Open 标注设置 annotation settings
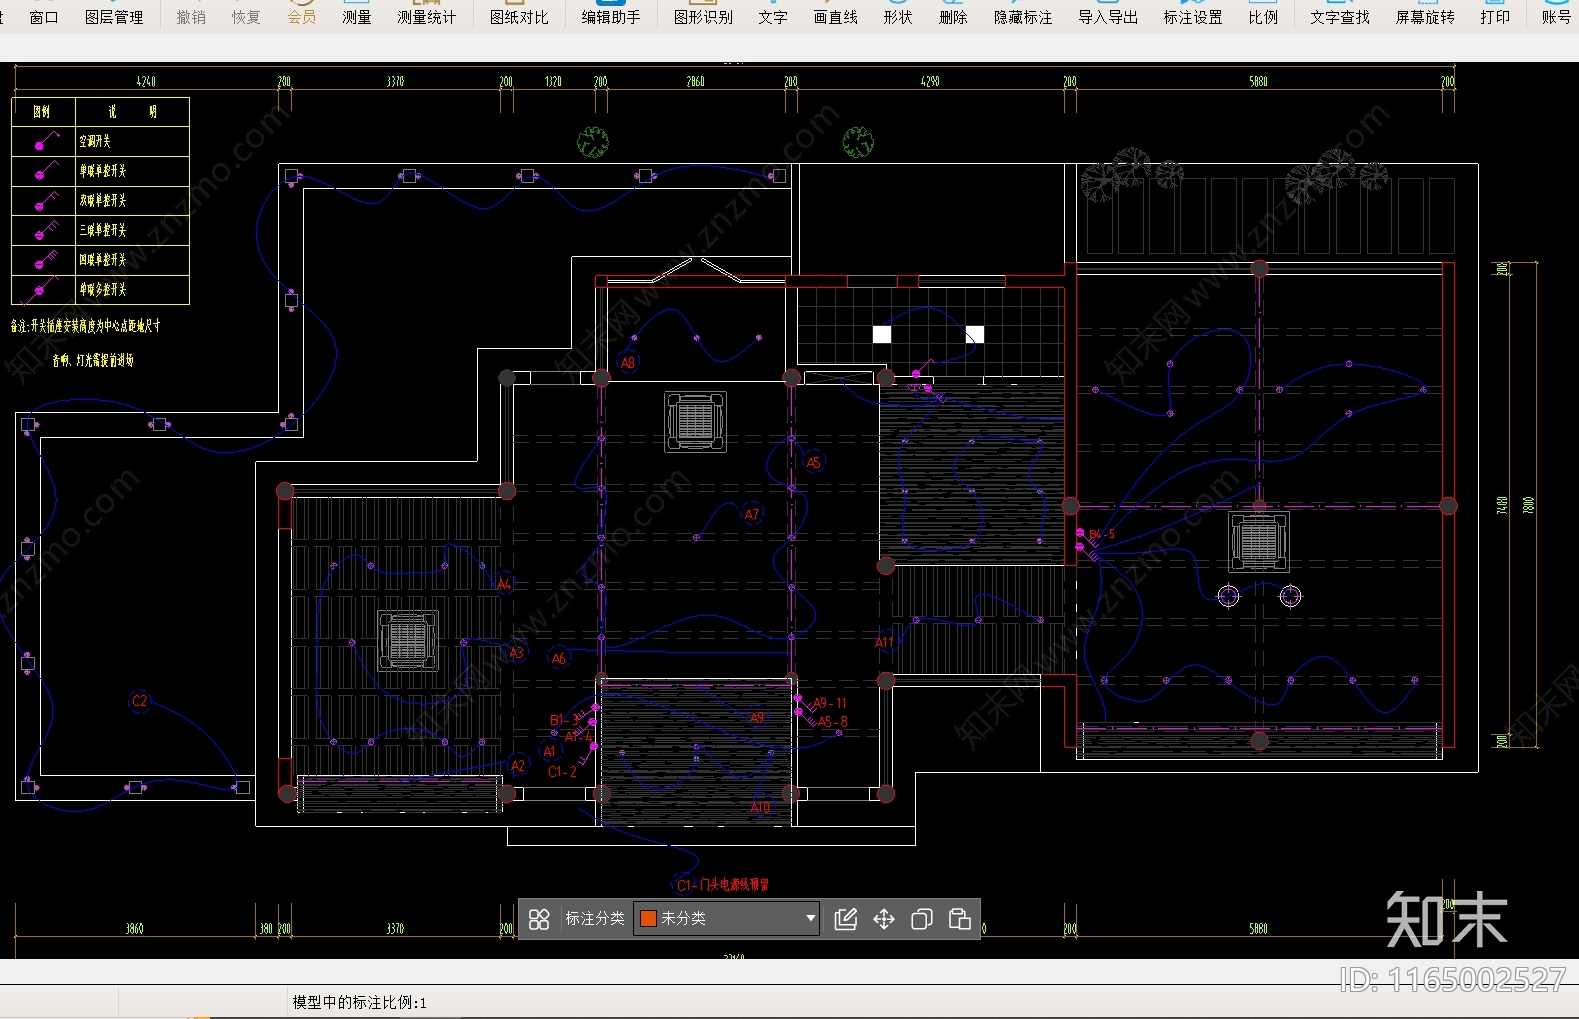Image resolution: width=1579 pixels, height=1019 pixels. pyautogui.click(x=1193, y=17)
